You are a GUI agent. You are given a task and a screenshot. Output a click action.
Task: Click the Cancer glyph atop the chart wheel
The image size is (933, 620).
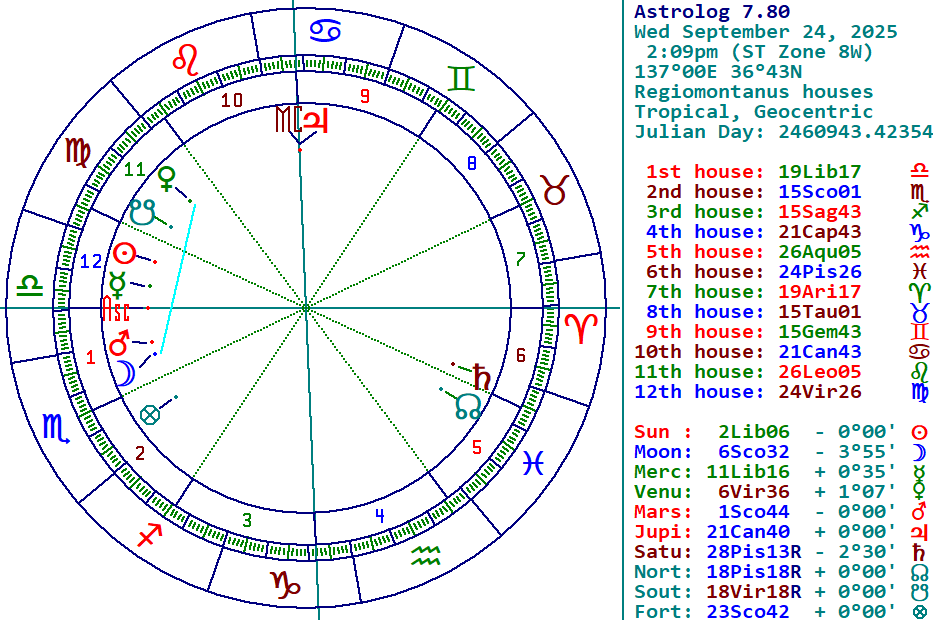click(x=323, y=30)
